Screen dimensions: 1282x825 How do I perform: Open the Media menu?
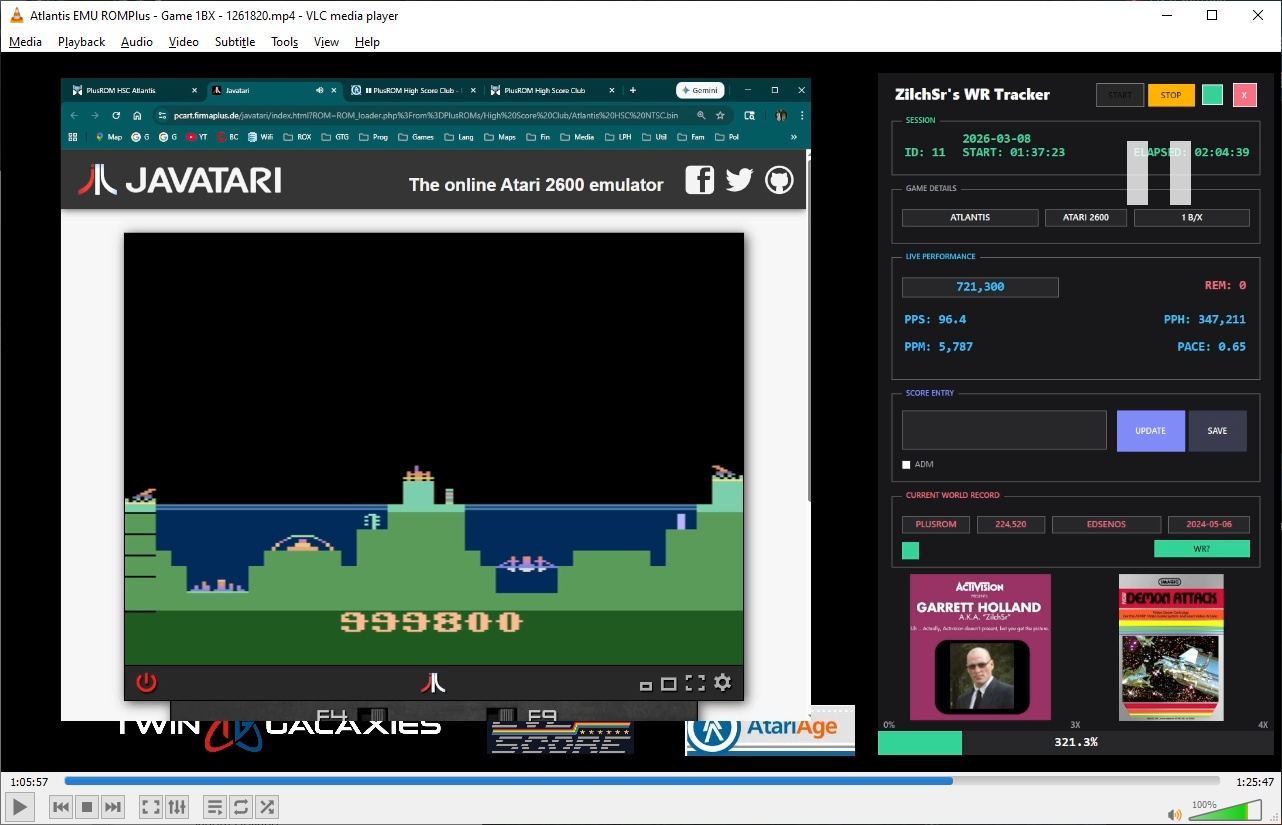(25, 42)
